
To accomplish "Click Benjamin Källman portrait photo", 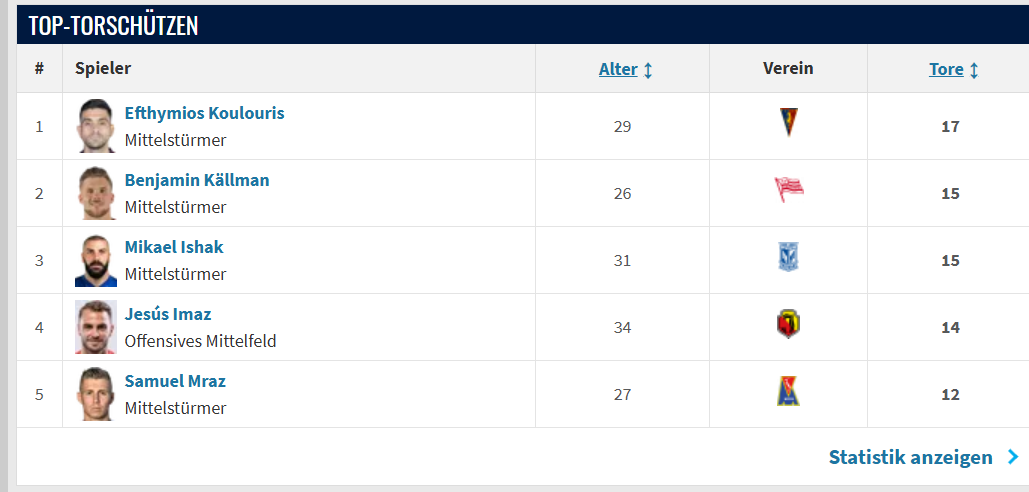I will click(x=96, y=193).
